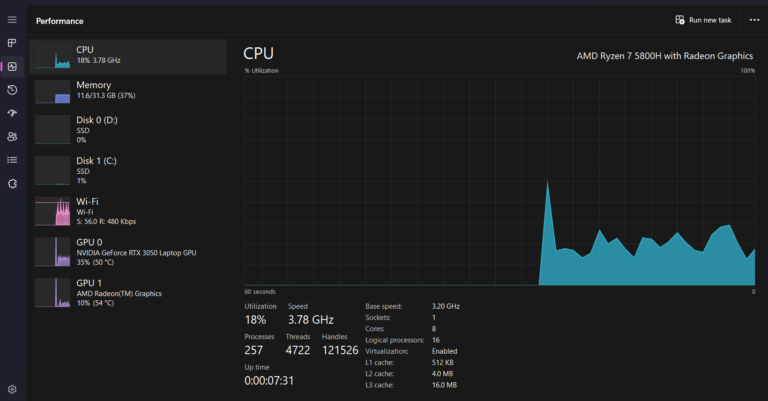Click the Memory mini graph thumbnail

52,92
